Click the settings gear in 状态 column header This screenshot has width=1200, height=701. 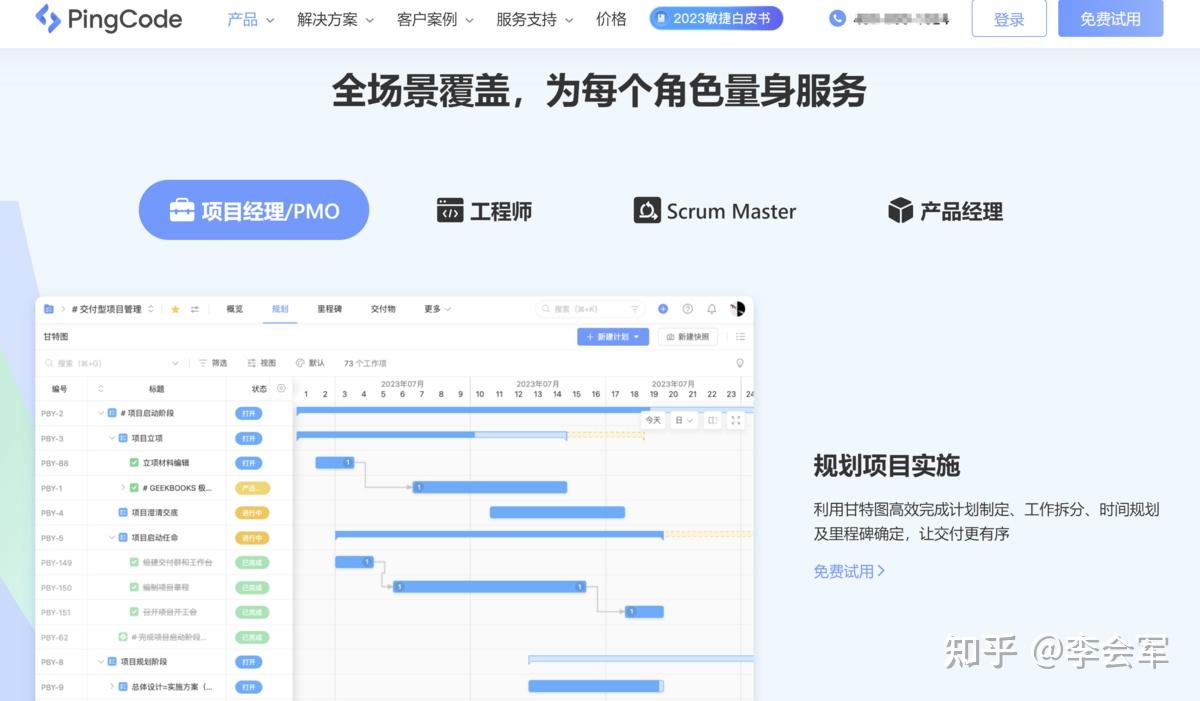click(x=281, y=388)
